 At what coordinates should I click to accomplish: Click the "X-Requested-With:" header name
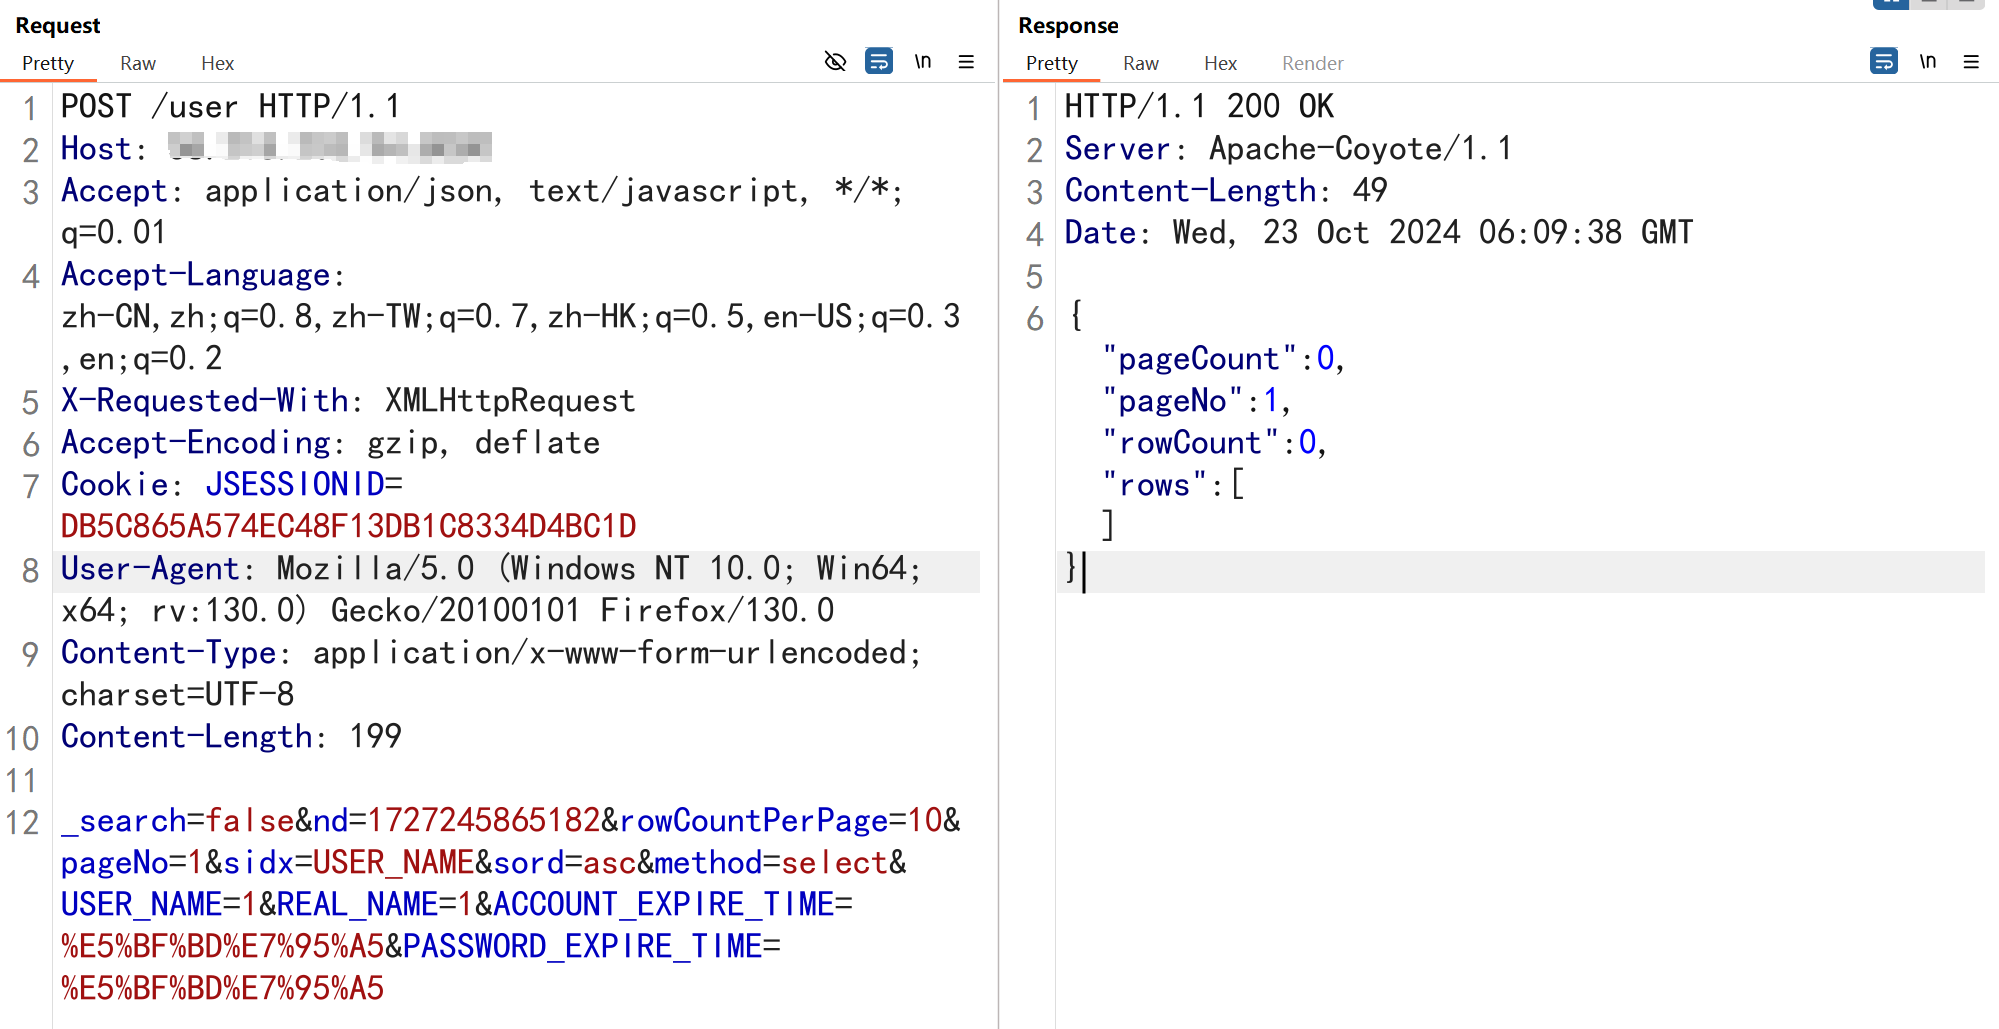pos(212,400)
